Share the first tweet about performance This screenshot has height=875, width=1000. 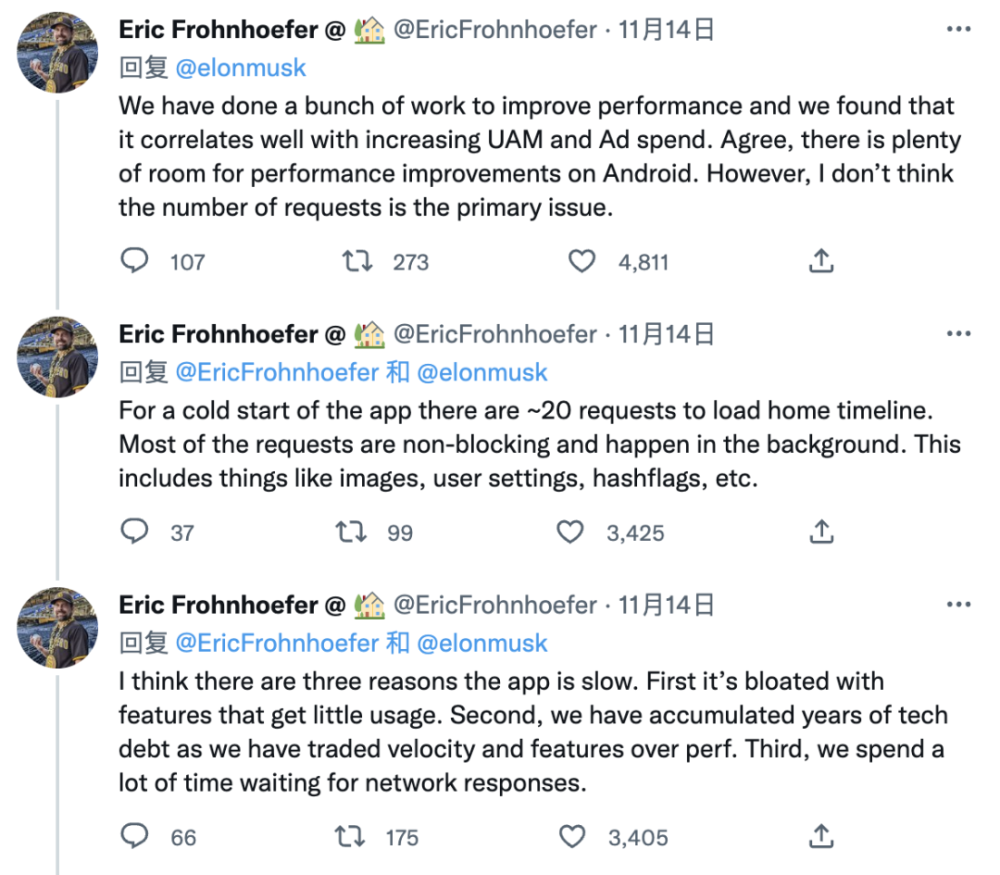click(x=821, y=261)
